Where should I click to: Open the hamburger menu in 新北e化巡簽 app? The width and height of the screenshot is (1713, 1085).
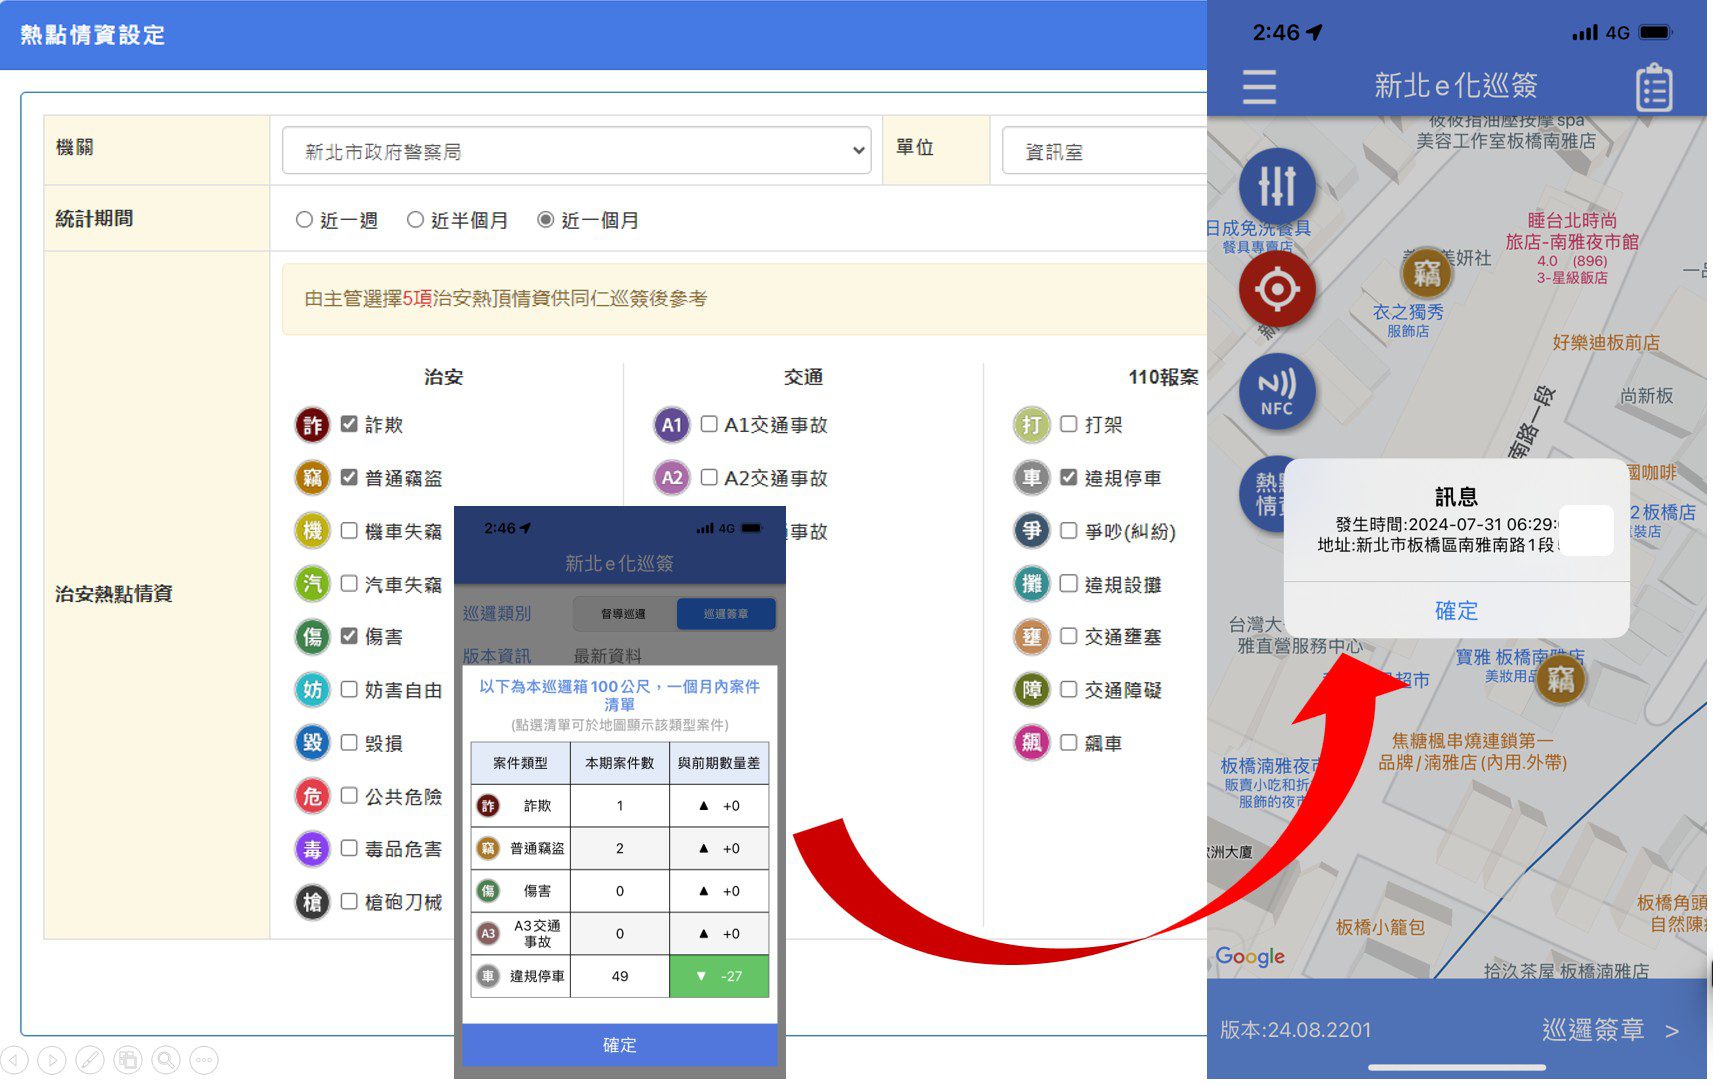(1259, 87)
